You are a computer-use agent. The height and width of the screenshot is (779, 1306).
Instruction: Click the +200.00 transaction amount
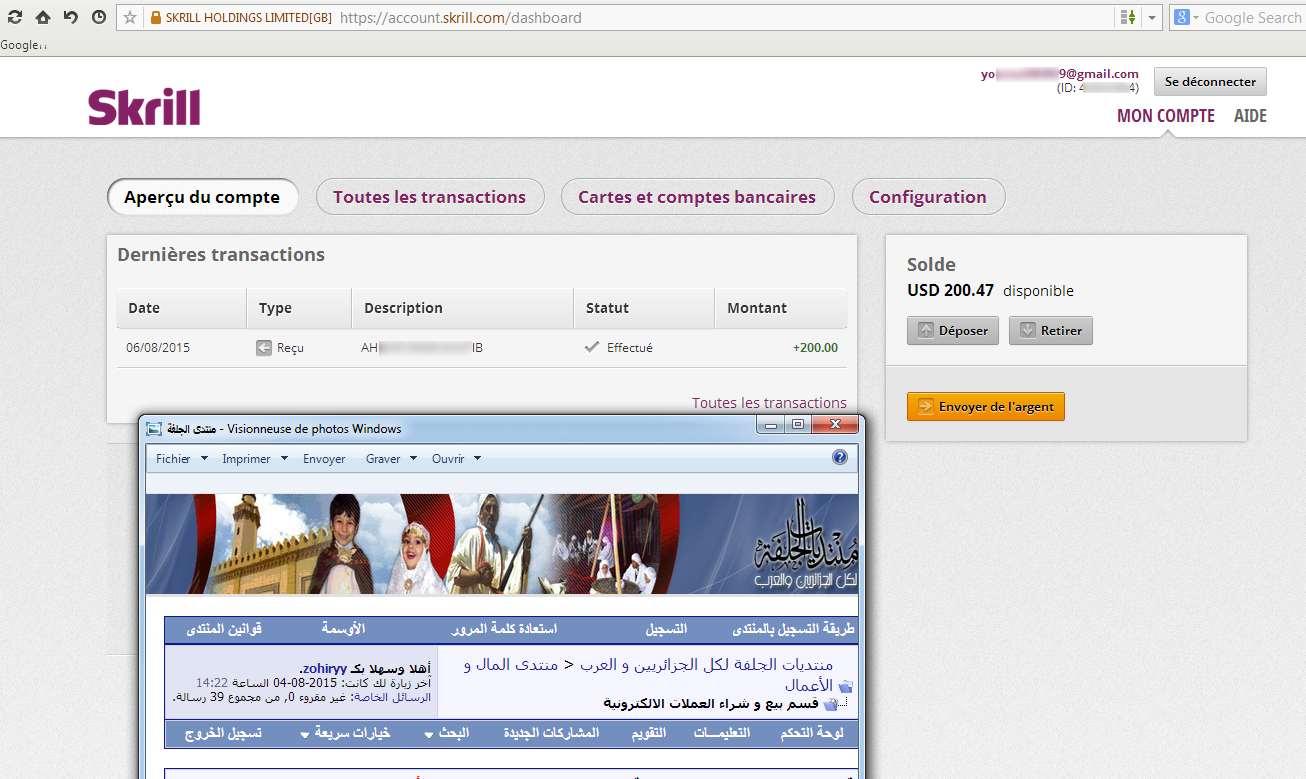coord(815,348)
